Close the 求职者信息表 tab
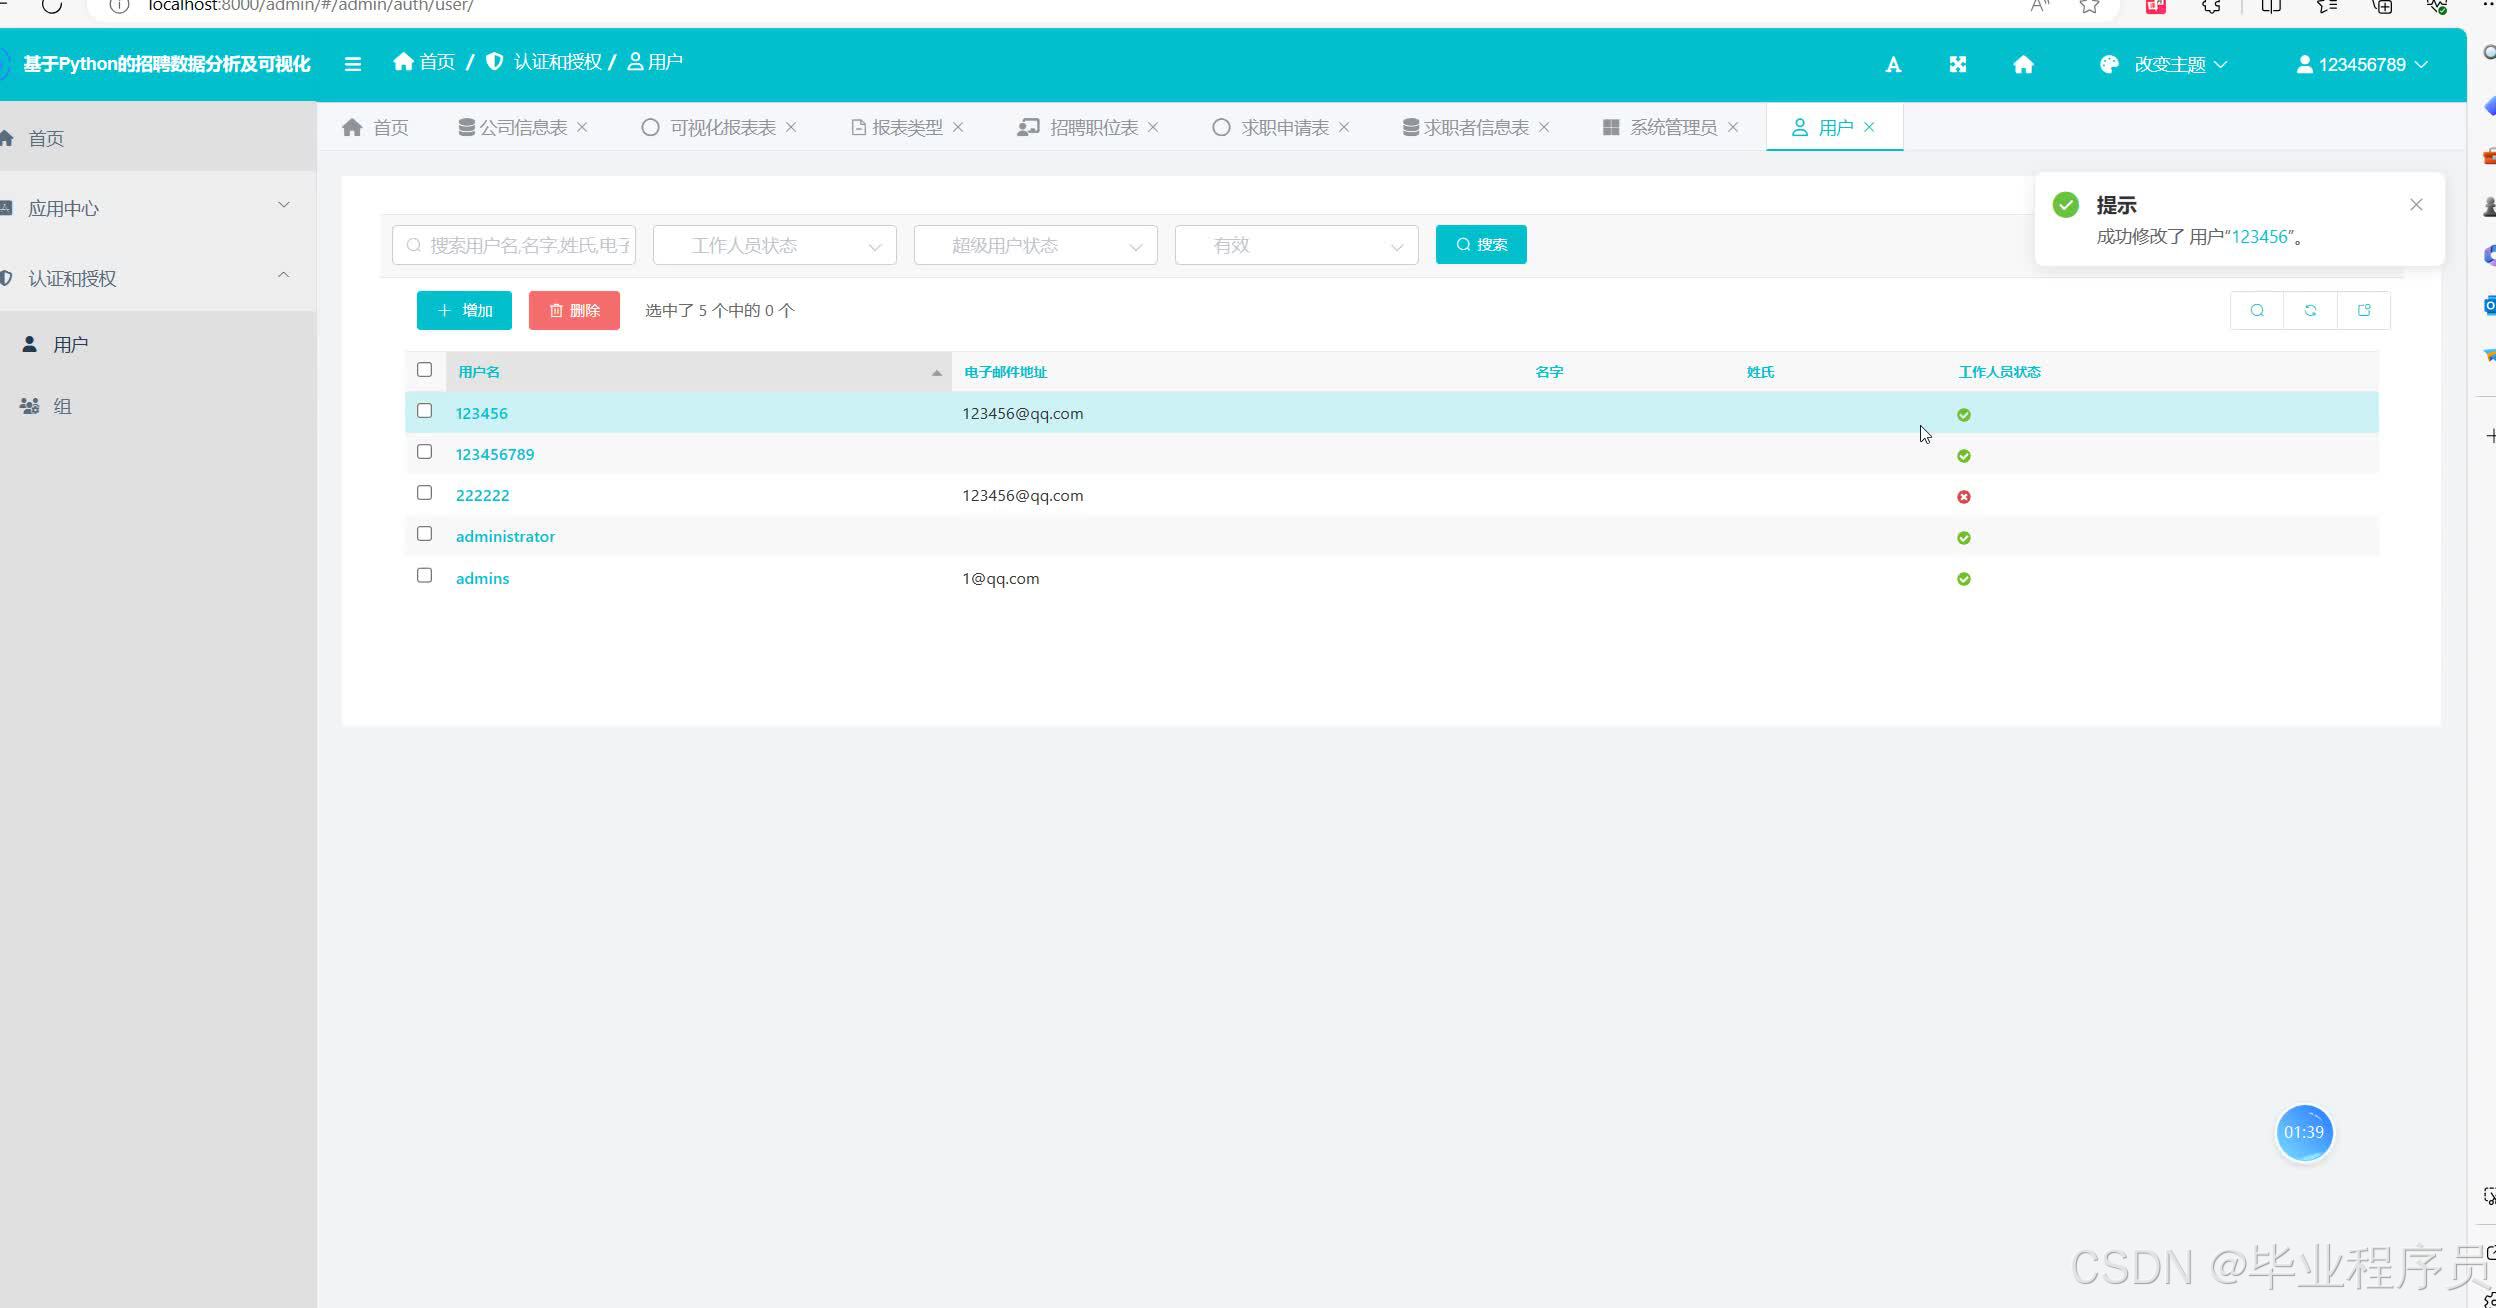This screenshot has height=1308, width=2496. pos(1544,127)
